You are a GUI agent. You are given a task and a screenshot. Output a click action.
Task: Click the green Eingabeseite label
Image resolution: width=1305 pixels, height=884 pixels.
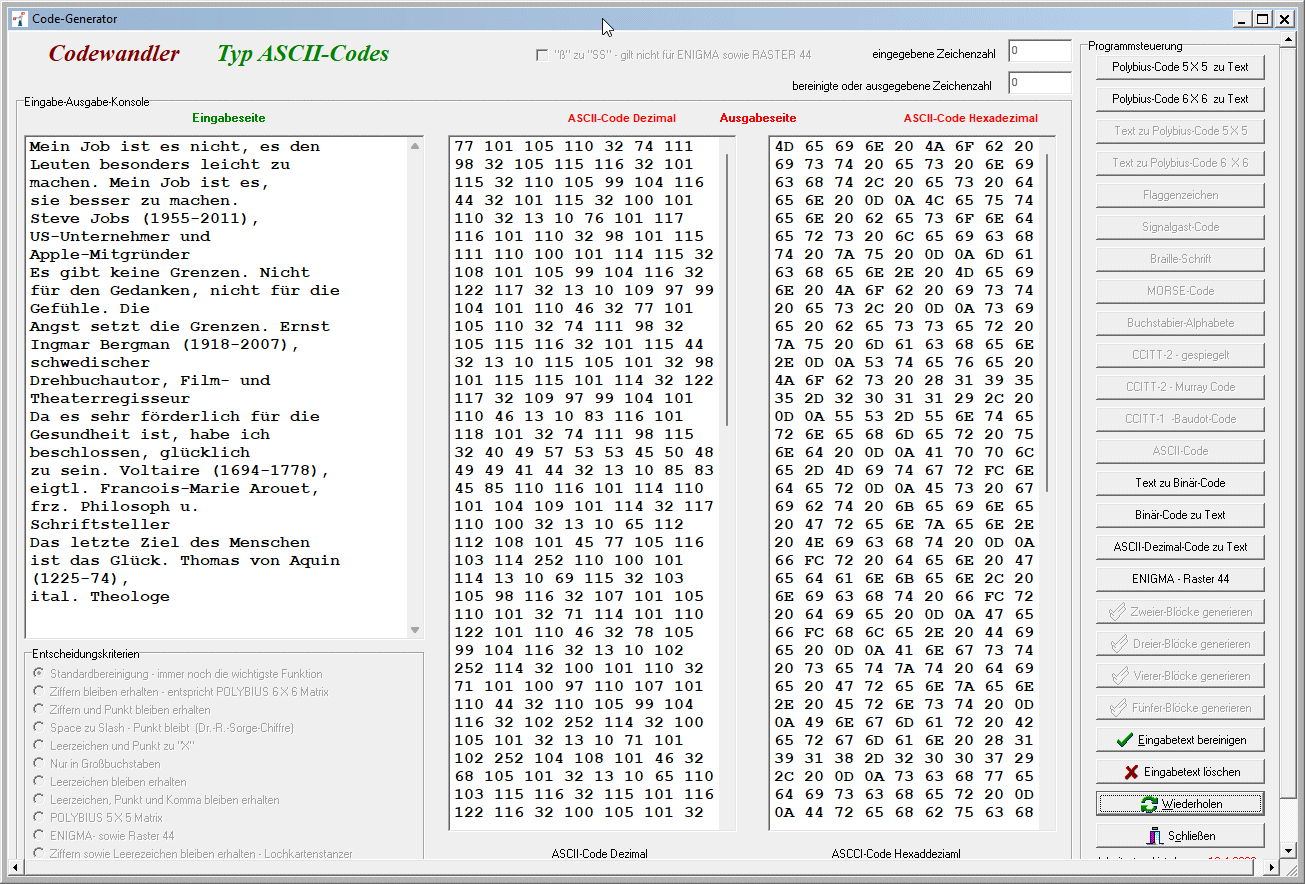click(229, 118)
